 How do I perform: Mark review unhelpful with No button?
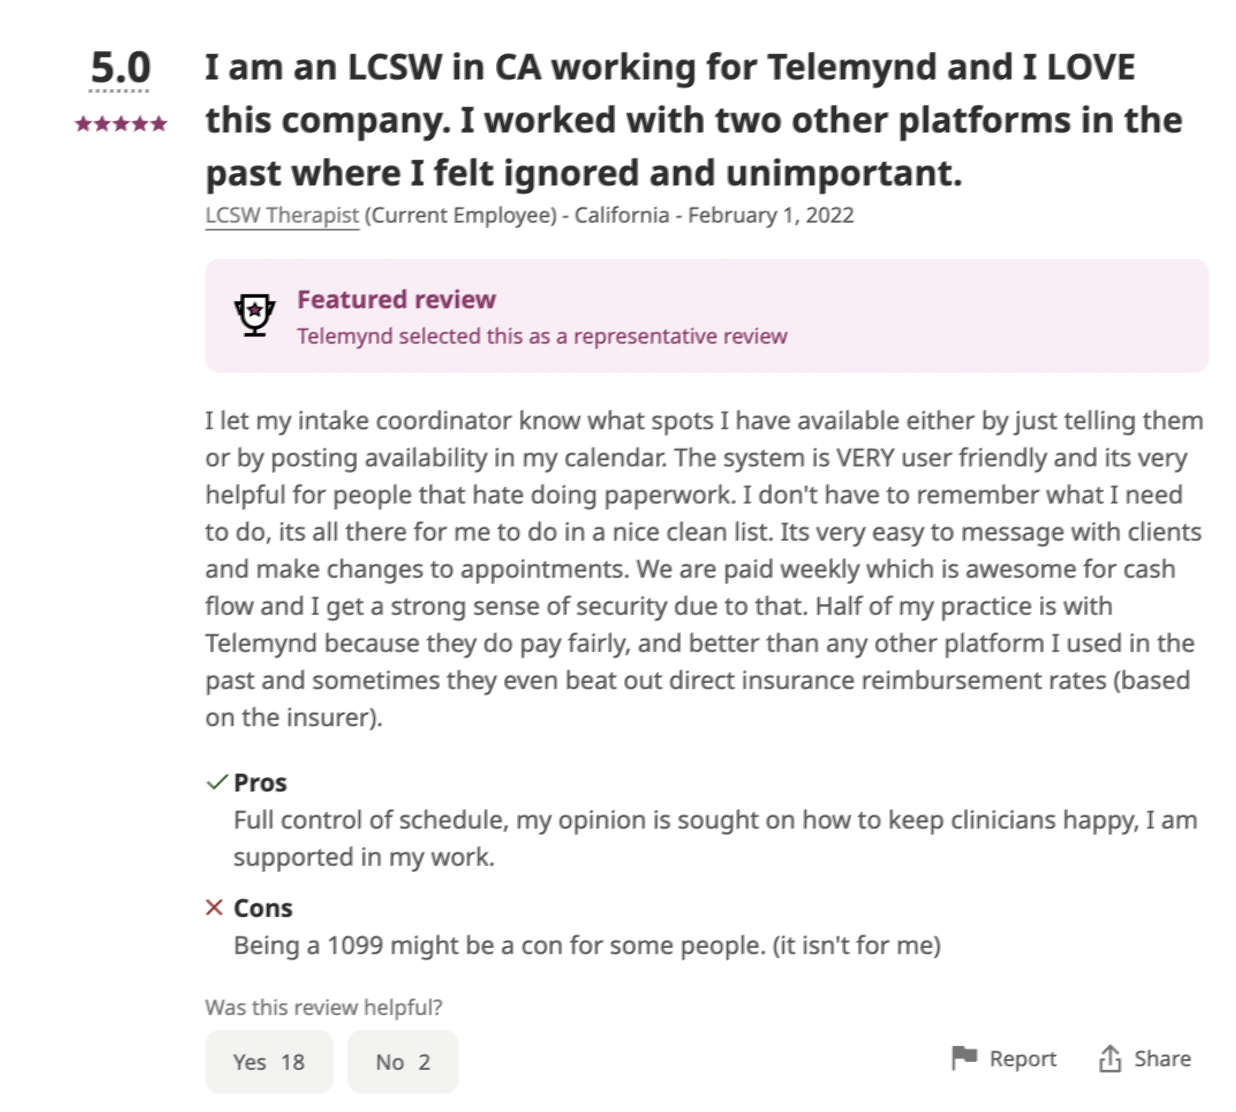tap(402, 1062)
